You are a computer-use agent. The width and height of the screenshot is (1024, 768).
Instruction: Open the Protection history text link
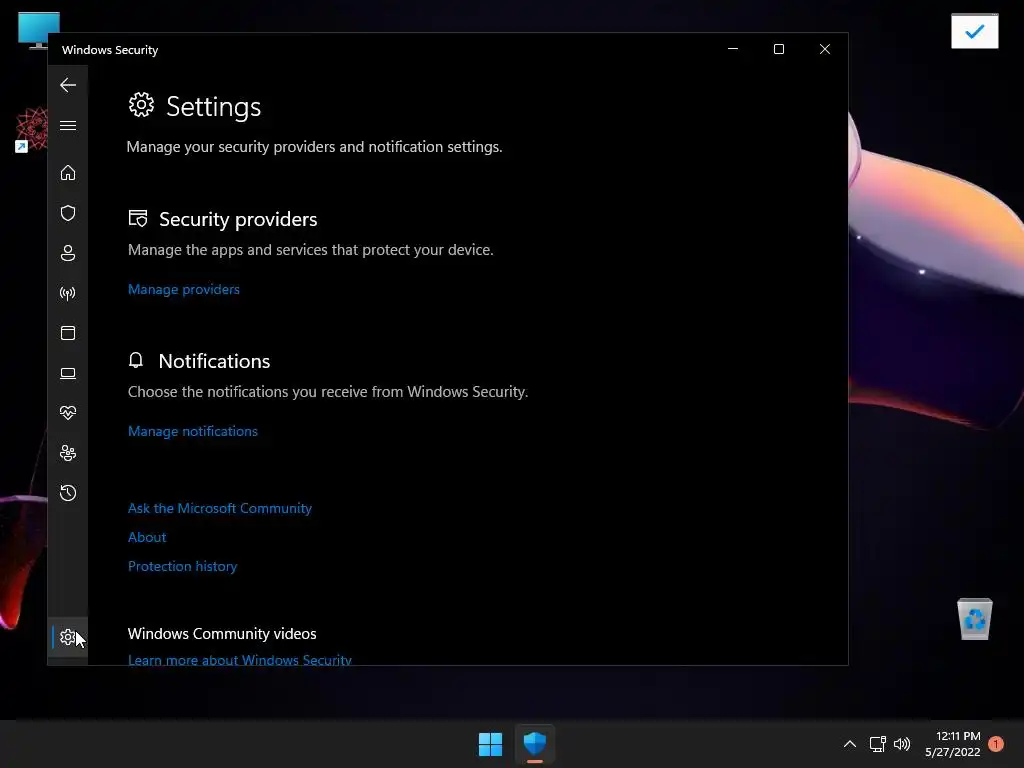[x=182, y=566]
